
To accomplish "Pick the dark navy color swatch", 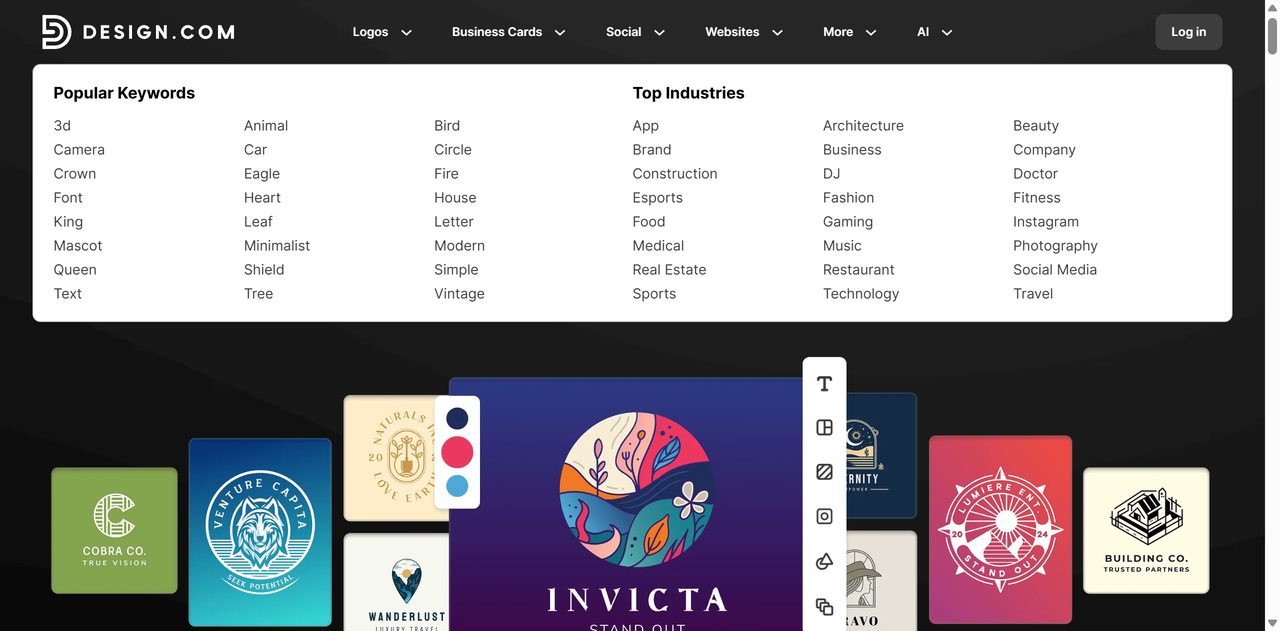I will coord(457,418).
